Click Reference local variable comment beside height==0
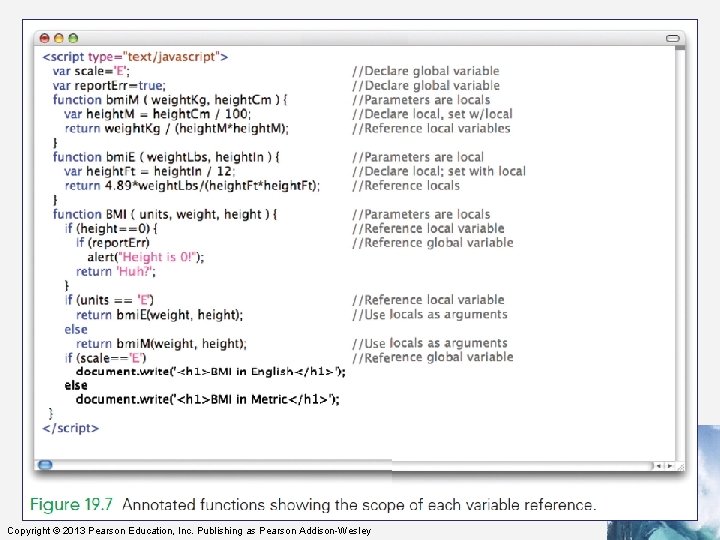 (428, 229)
